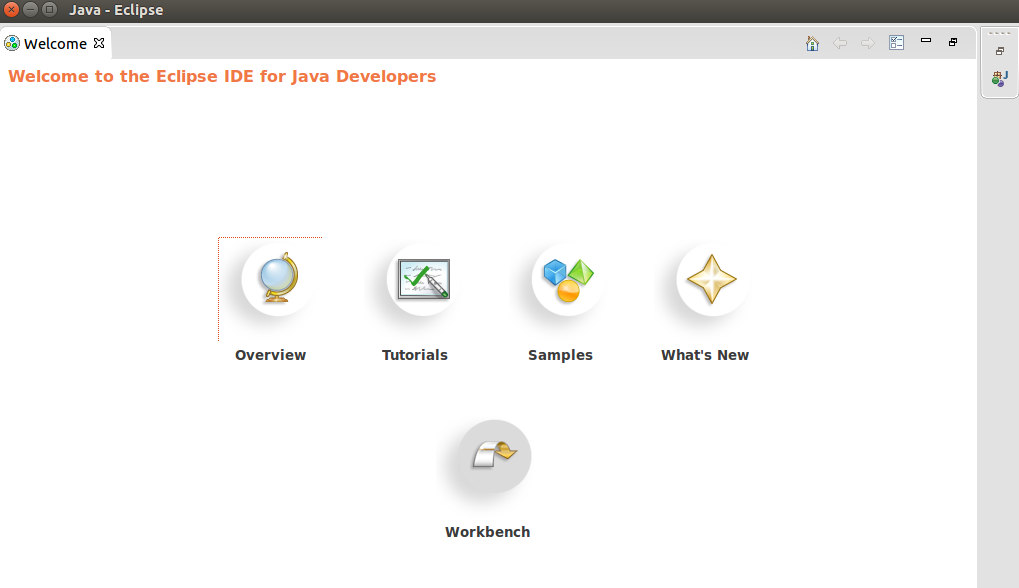Open the Samples shapes icon

click(568, 279)
